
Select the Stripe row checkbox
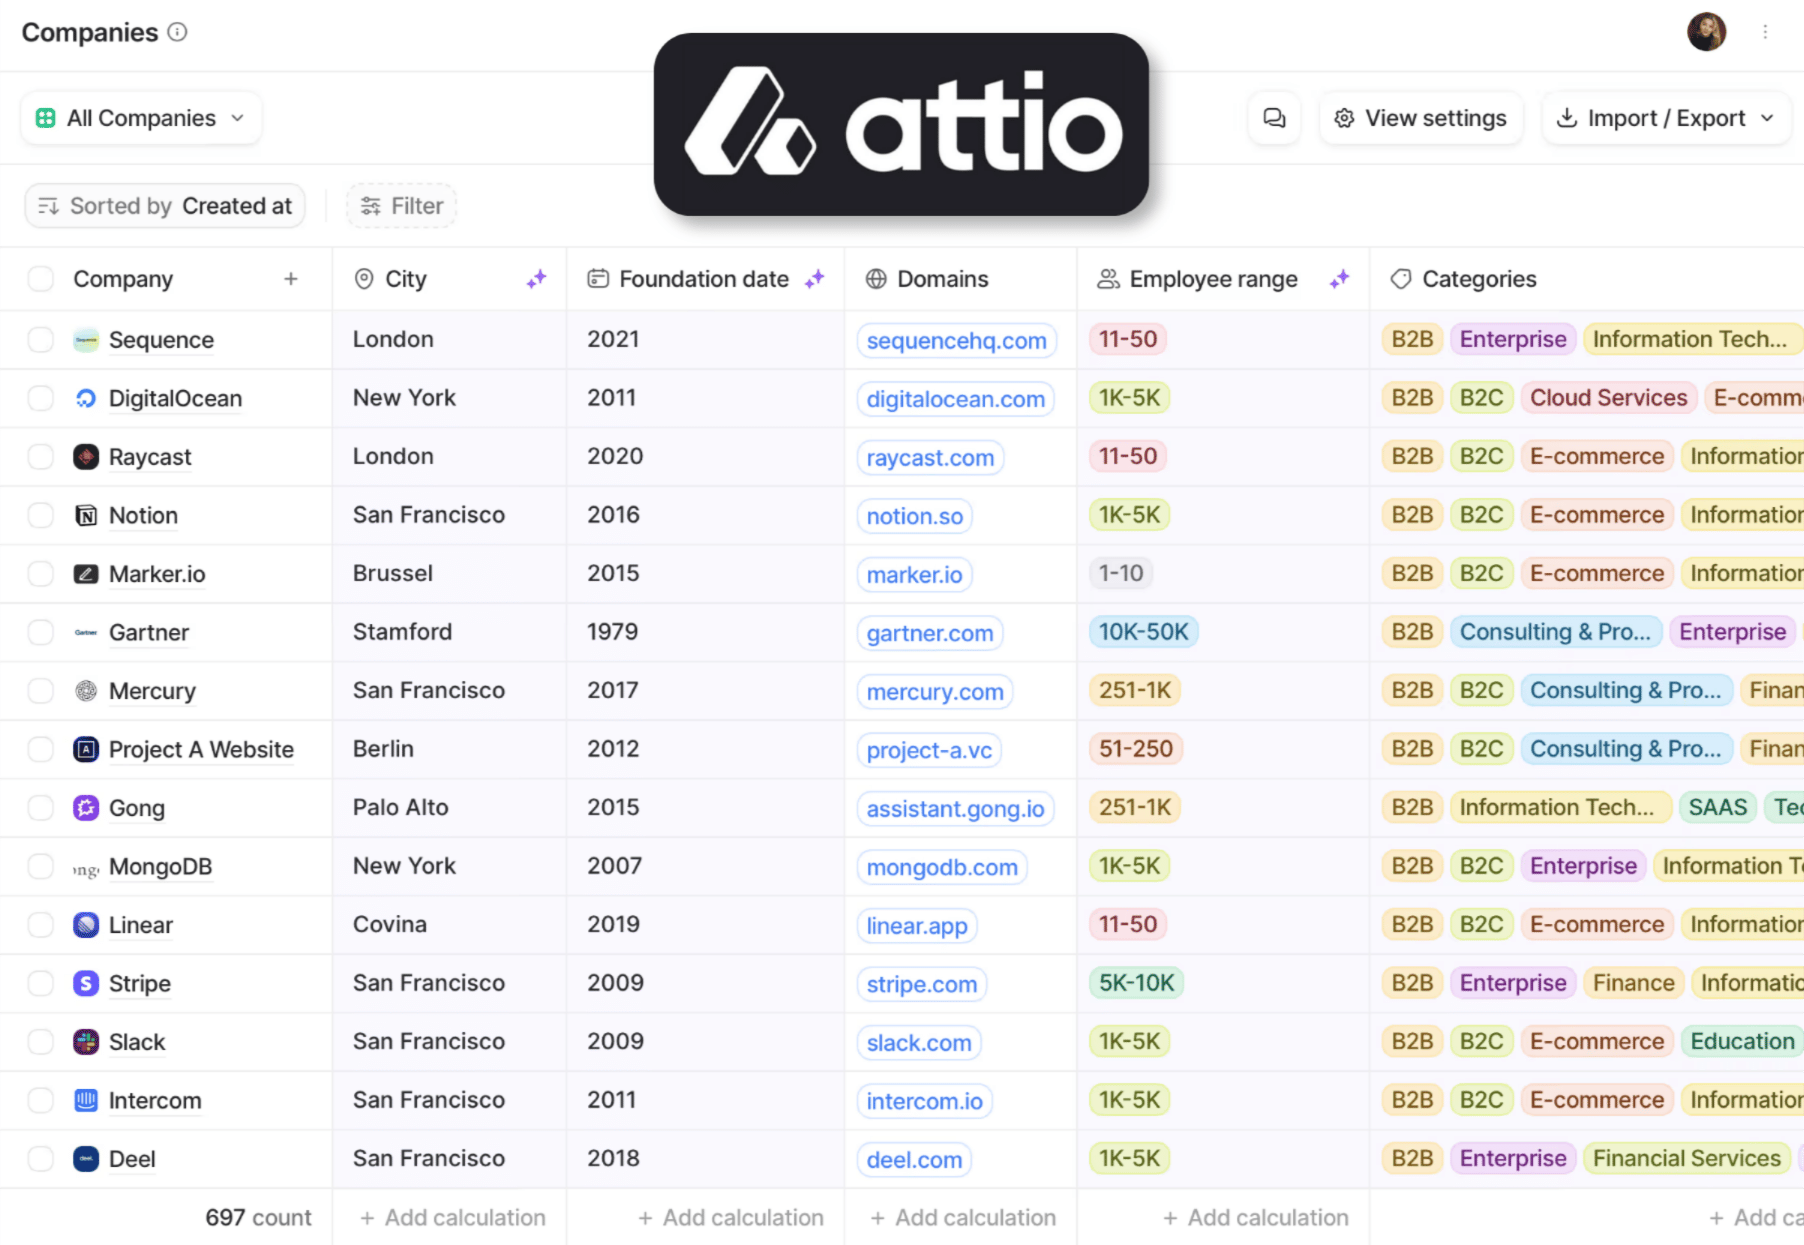[40, 983]
